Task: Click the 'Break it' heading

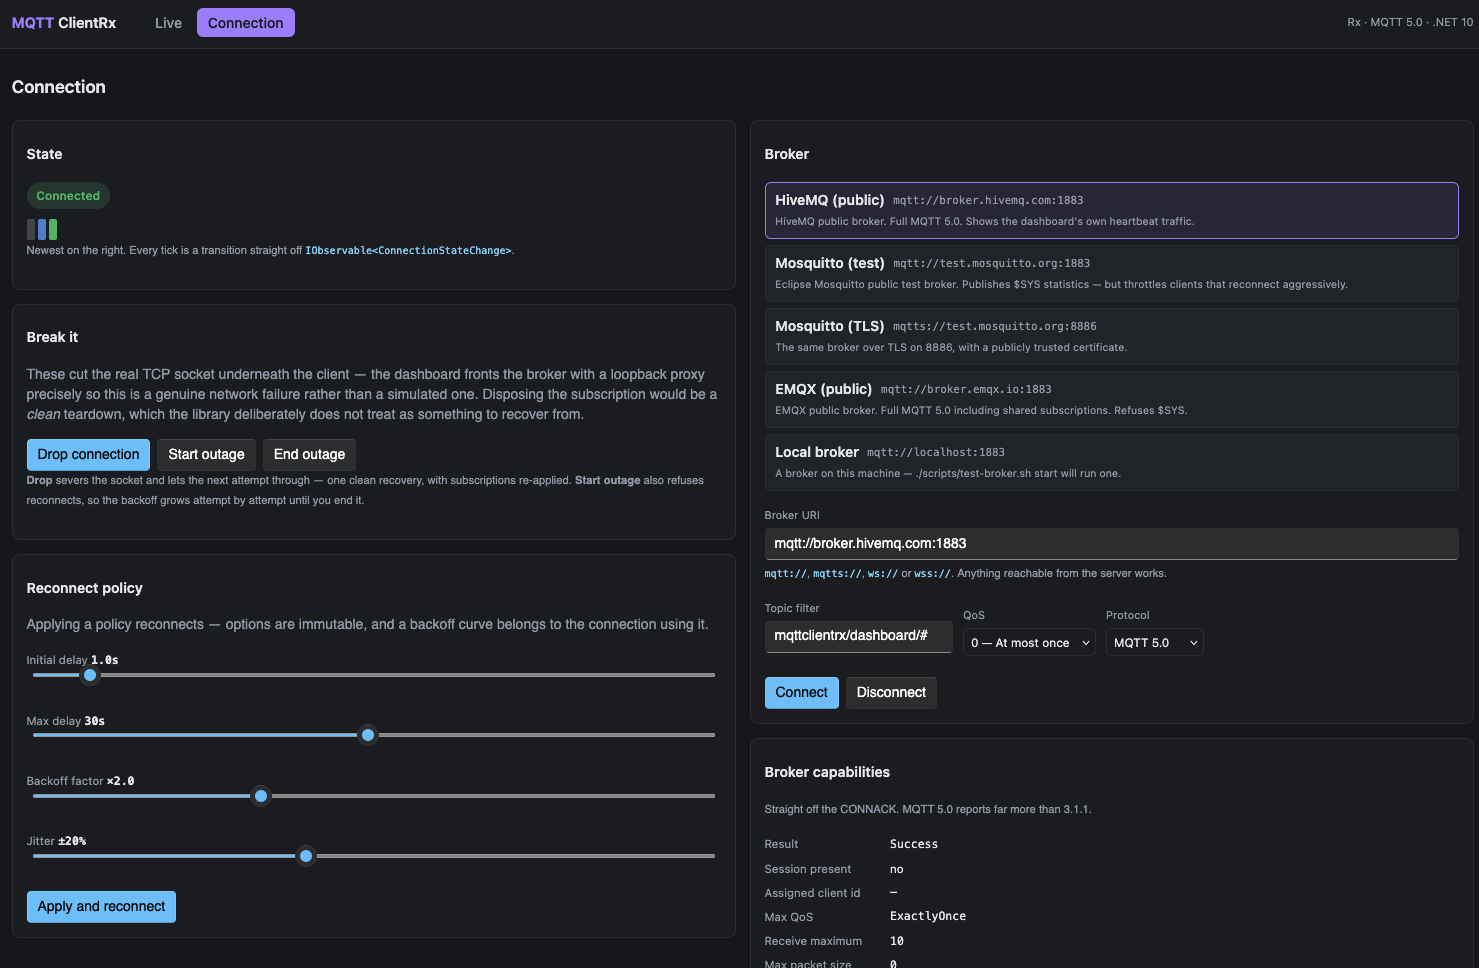Action: [52, 337]
